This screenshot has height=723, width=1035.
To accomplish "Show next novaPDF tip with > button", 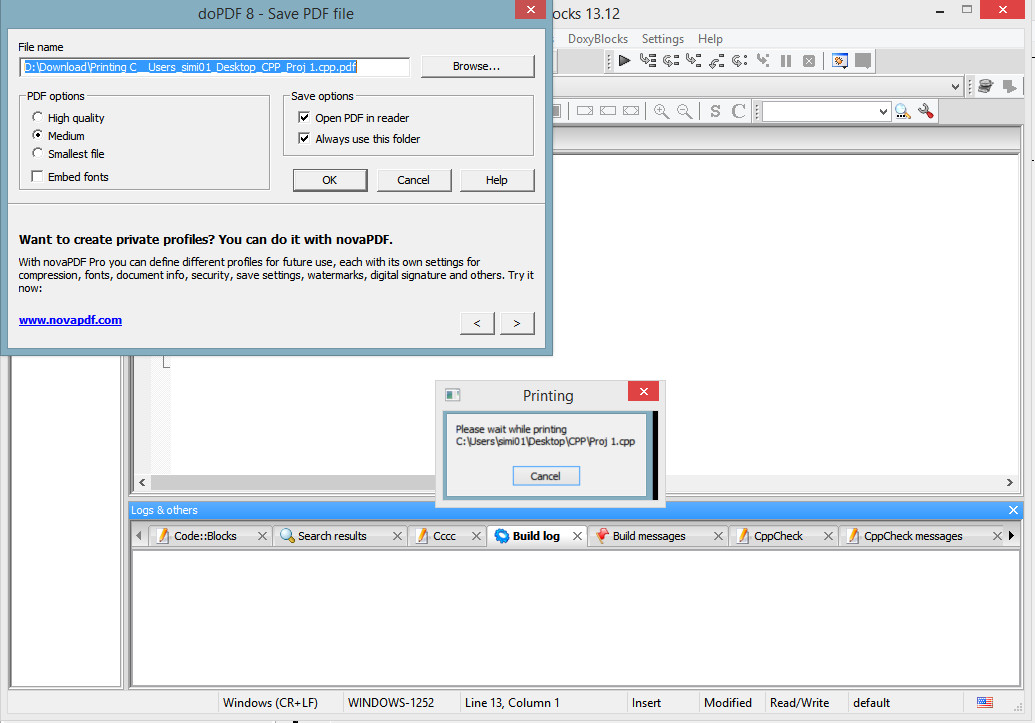I will click(x=517, y=324).
